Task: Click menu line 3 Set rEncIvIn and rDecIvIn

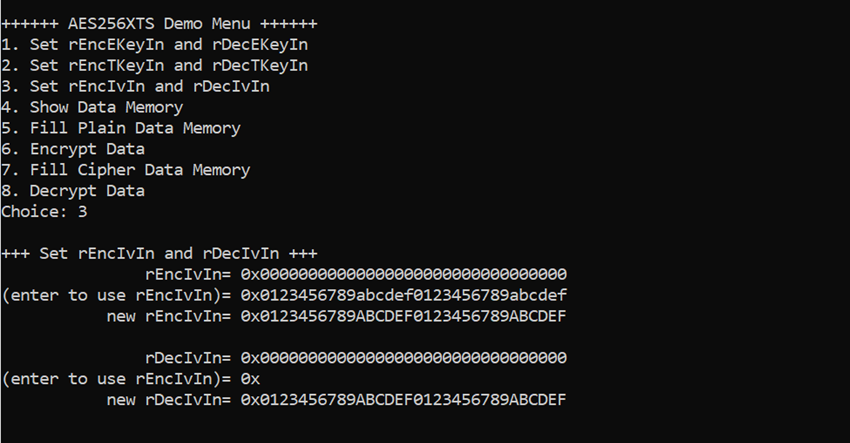Action: pyautogui.click(x=136, y=87)
